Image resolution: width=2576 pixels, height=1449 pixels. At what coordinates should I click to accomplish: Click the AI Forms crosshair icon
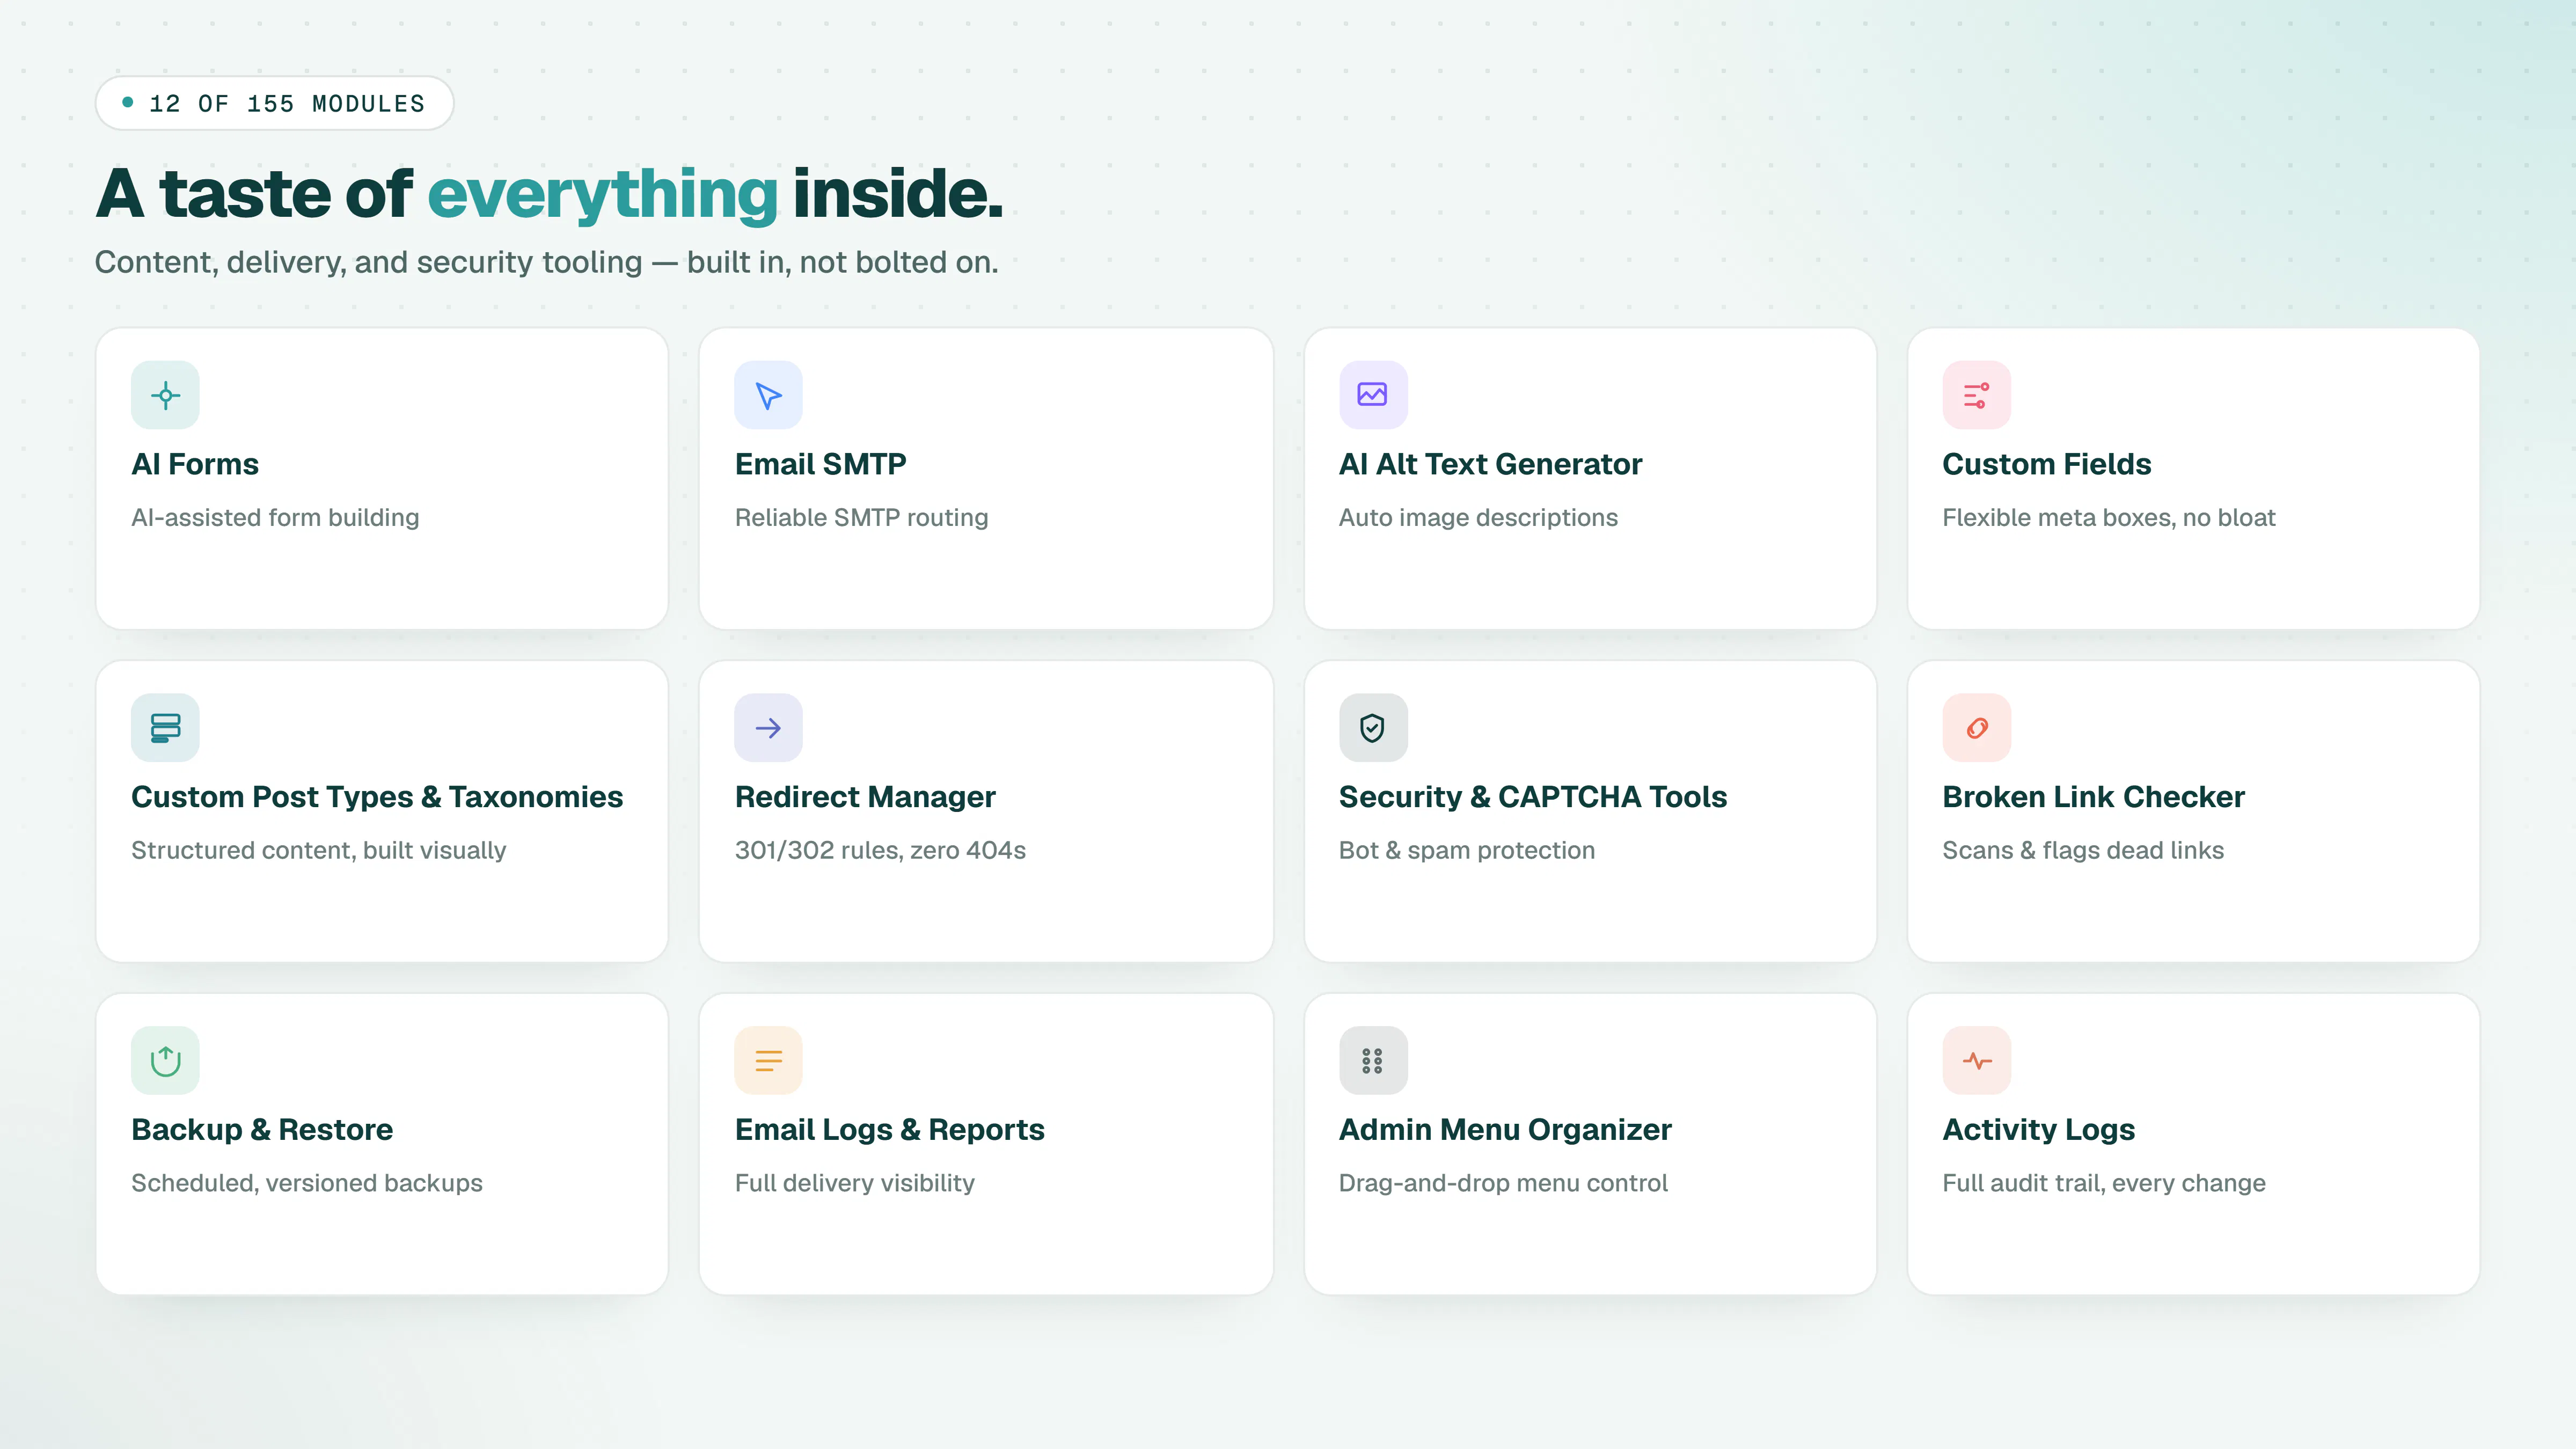165,395
